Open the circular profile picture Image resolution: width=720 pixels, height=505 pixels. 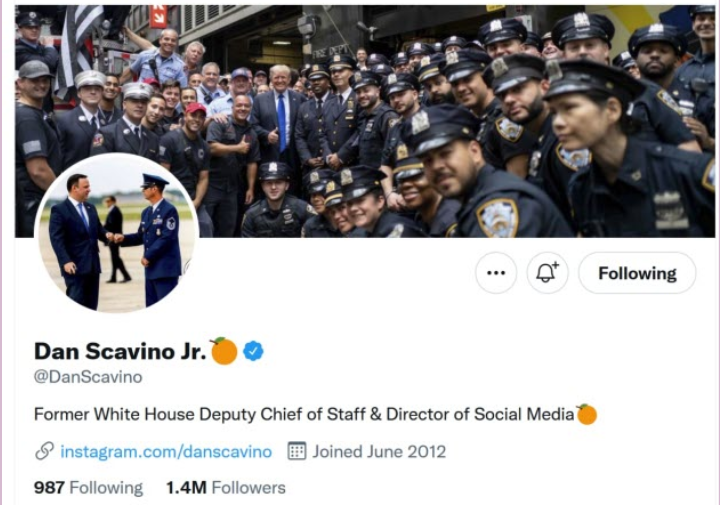(117, 233)
